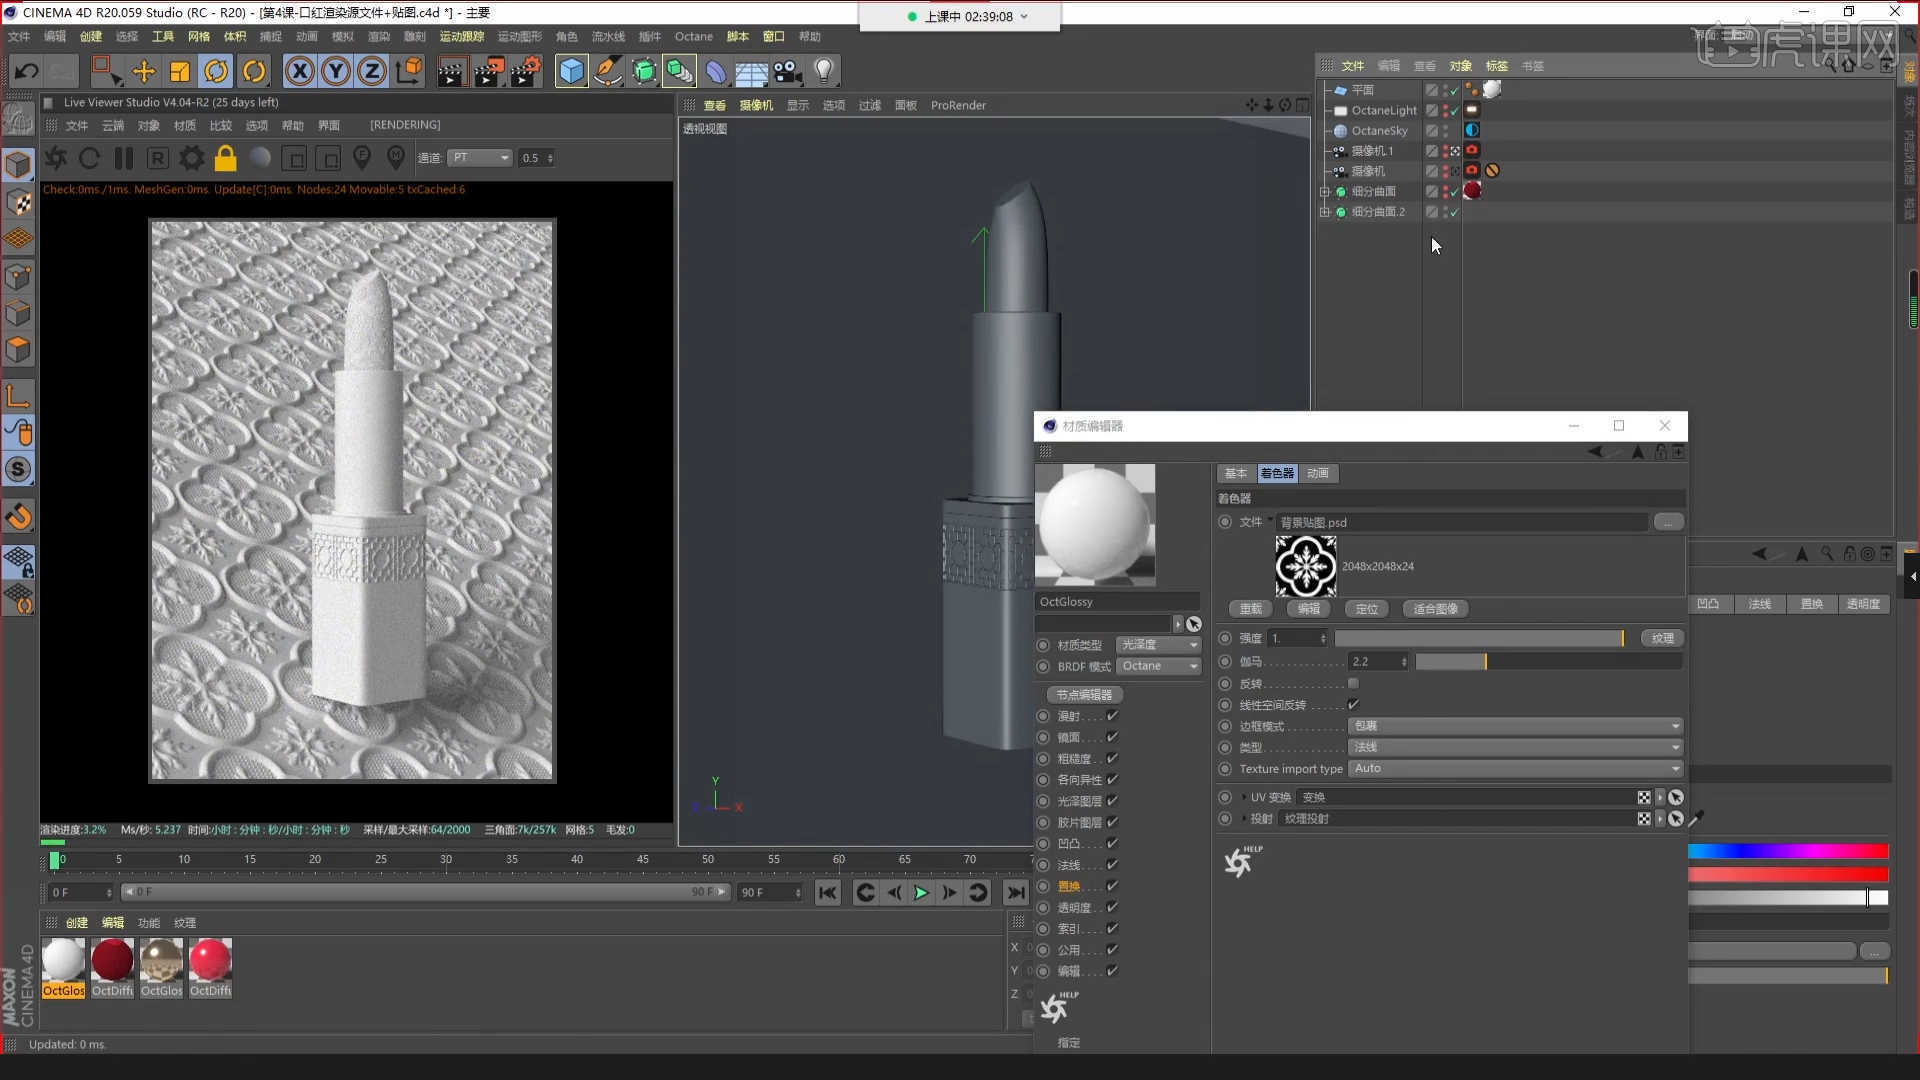The image size is (1920, 1080).
Task: Toggle the 漫射 channel checkbox
Action: pos(1112,716)
